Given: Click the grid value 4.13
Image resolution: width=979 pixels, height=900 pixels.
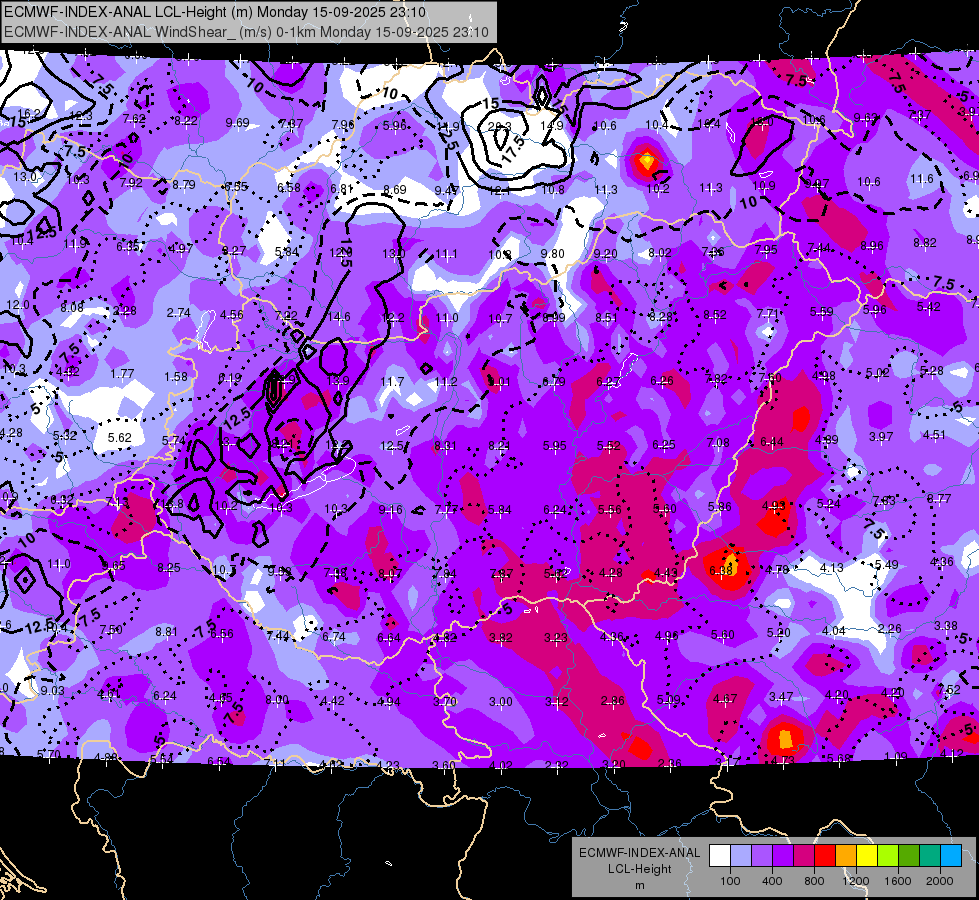Looking at the screenshot, I should [831, 567].
